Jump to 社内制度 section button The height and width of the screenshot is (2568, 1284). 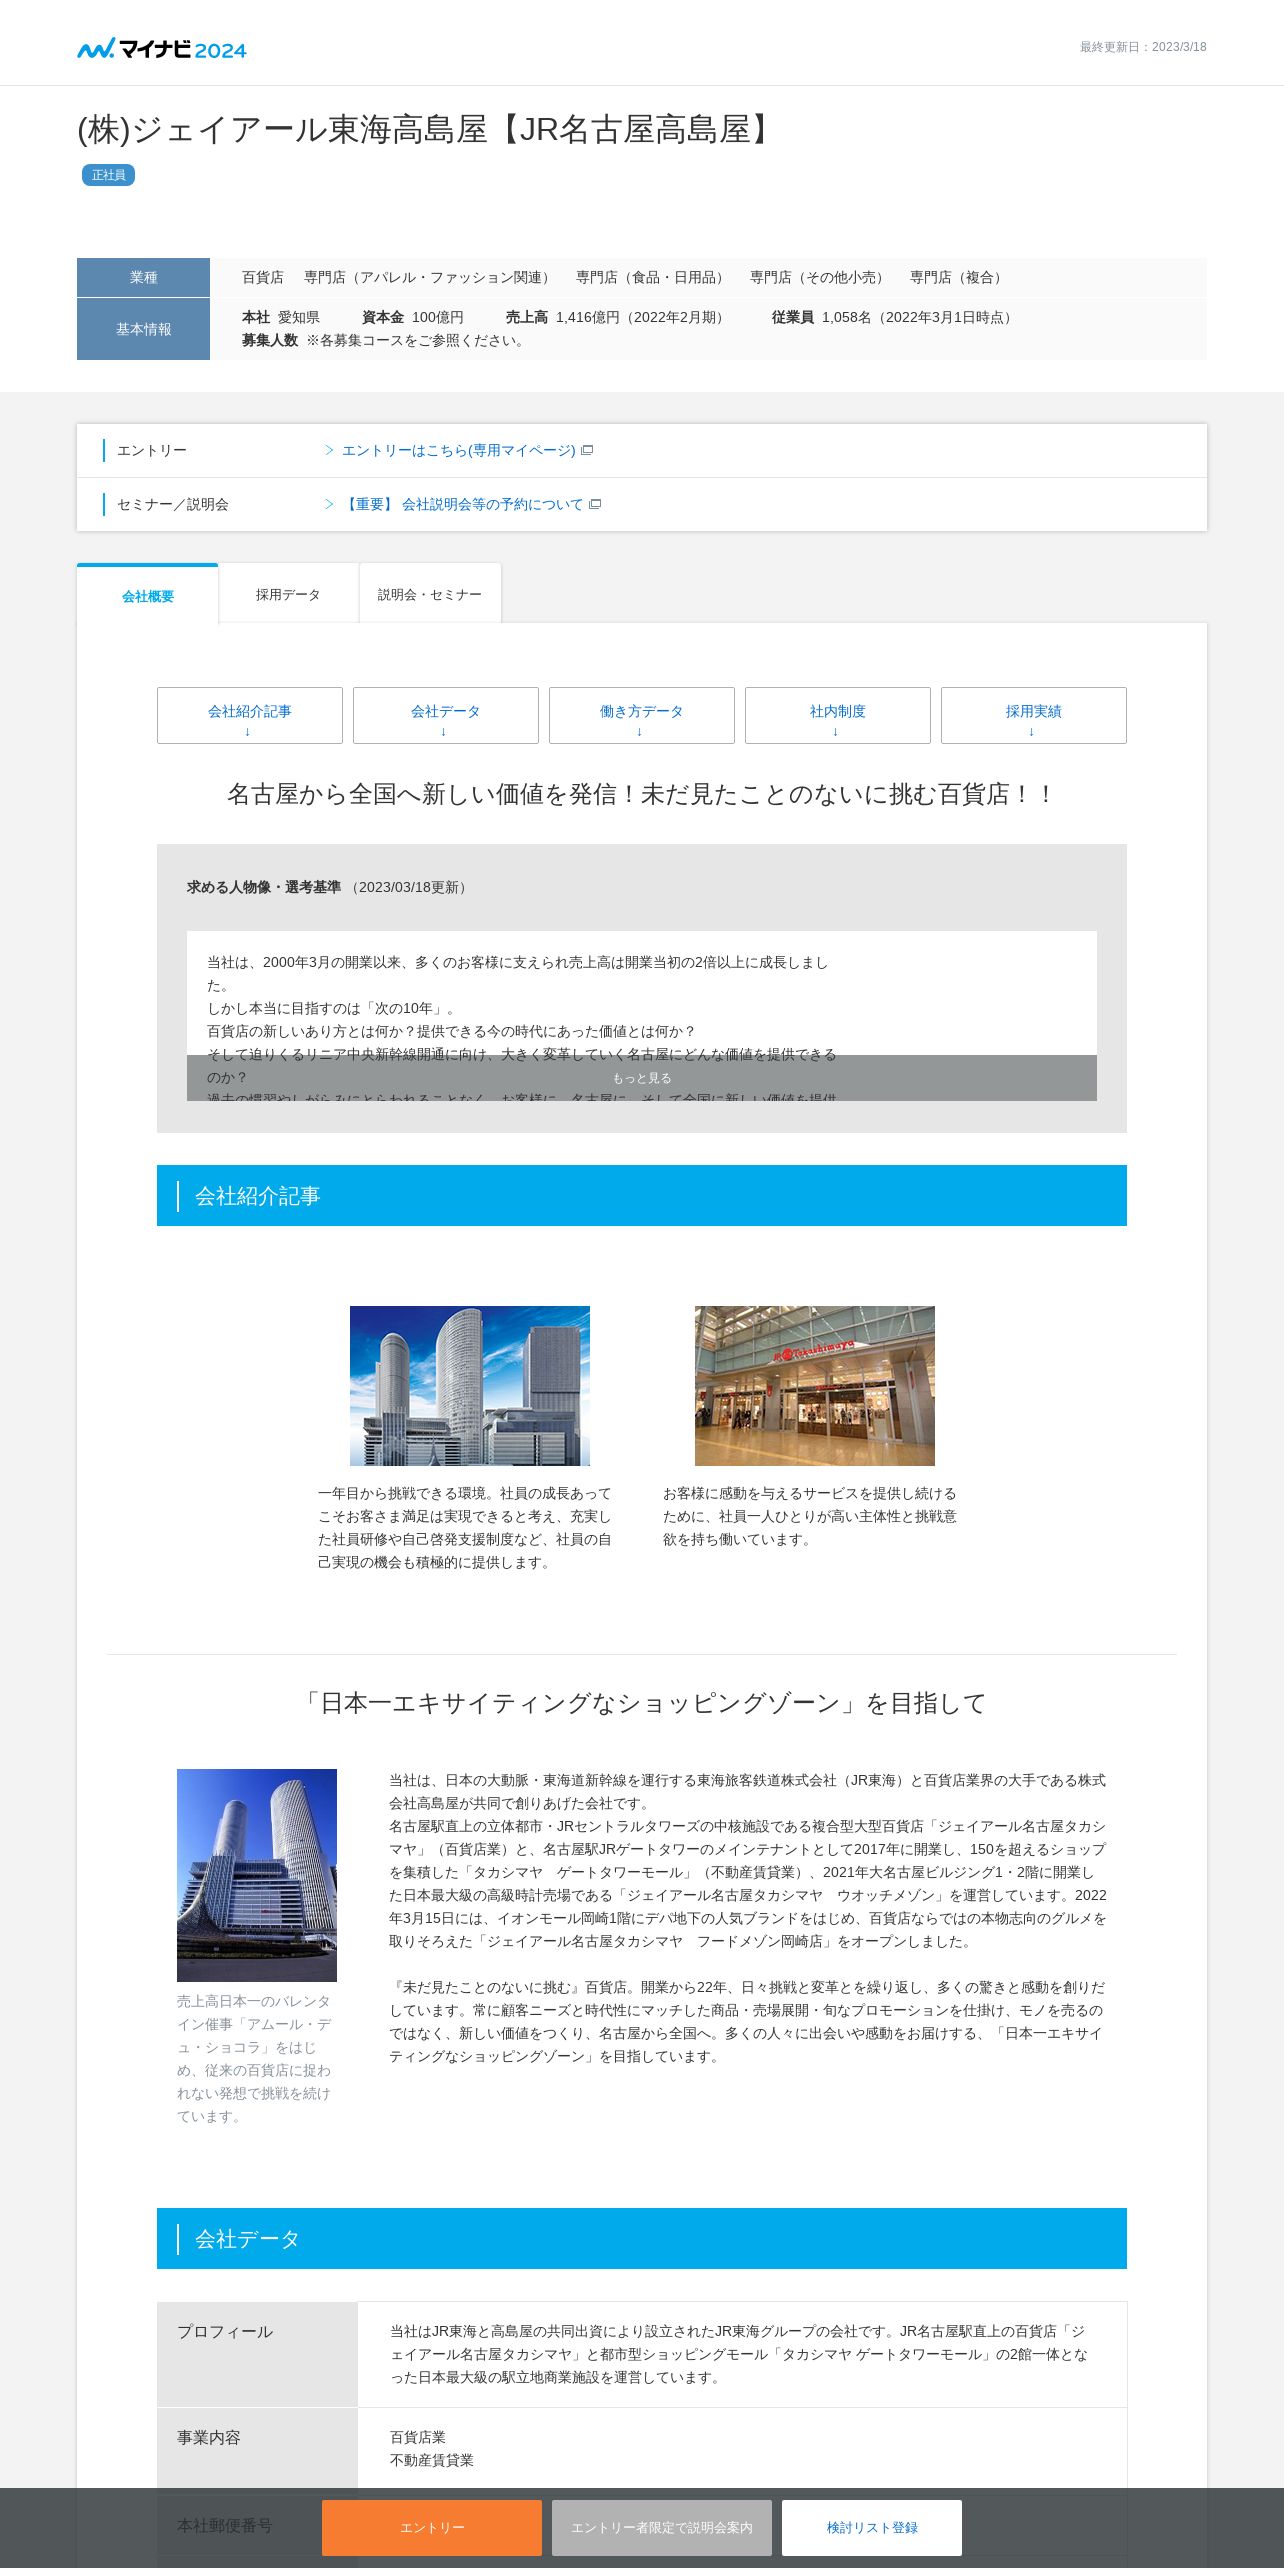[838, 716]
